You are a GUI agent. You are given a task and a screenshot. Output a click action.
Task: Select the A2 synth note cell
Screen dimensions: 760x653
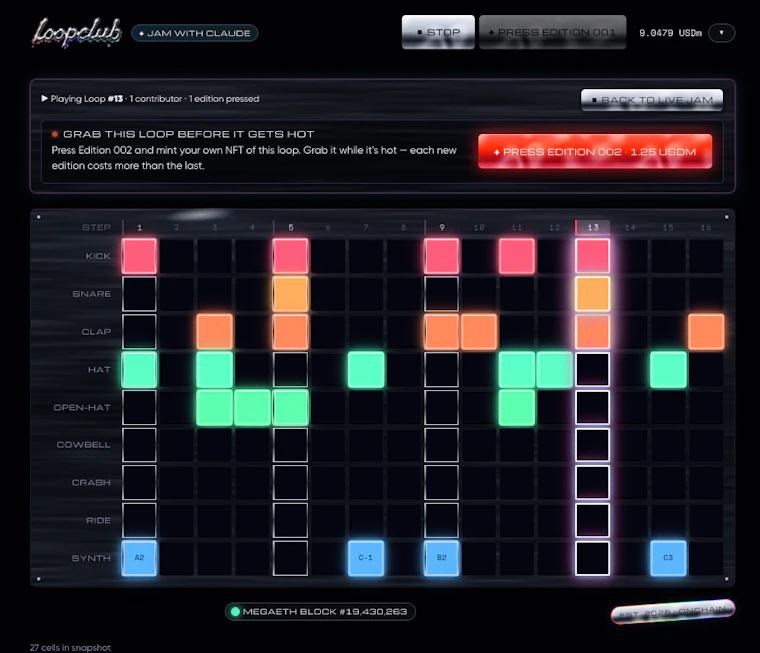(x=139, y=558)
